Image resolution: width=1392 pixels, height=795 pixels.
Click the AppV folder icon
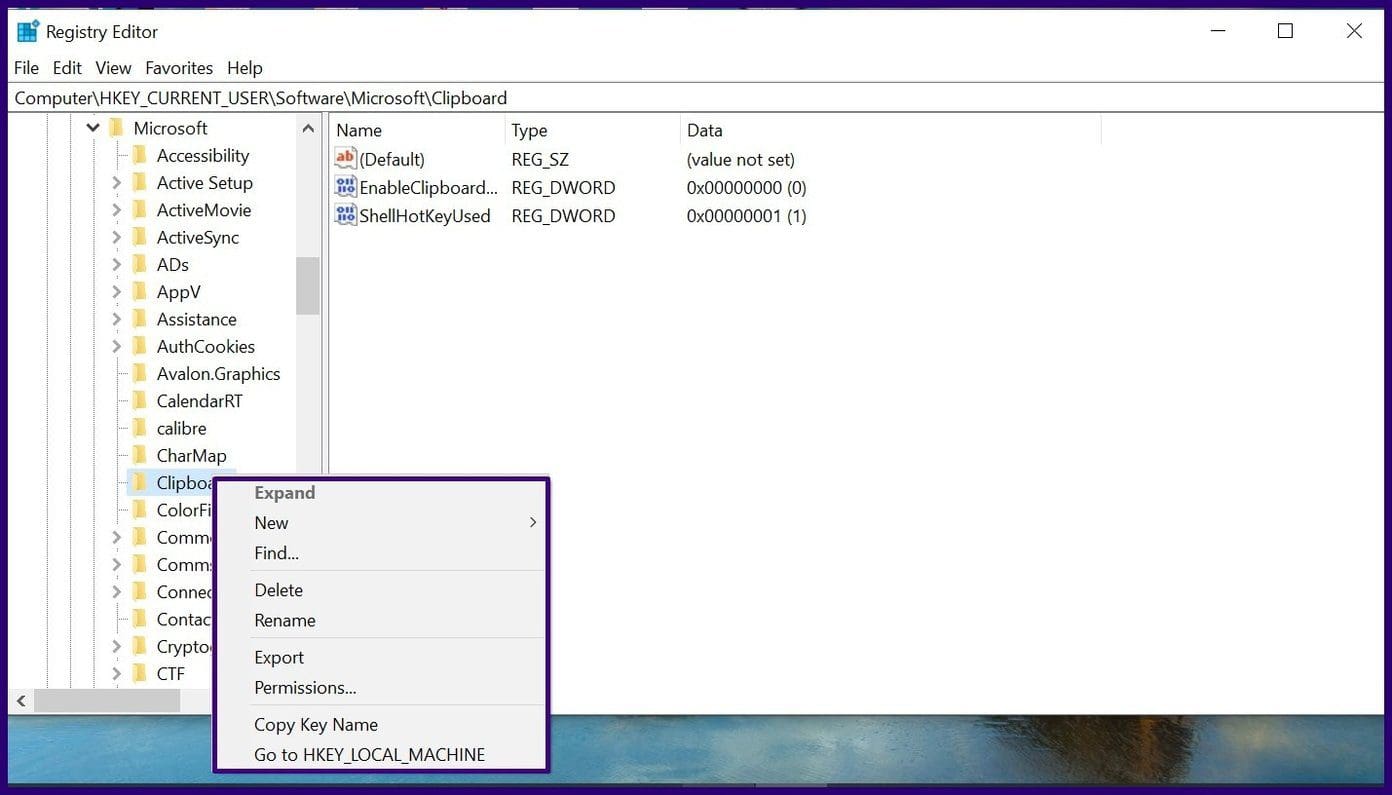click(x=140, y=292)
